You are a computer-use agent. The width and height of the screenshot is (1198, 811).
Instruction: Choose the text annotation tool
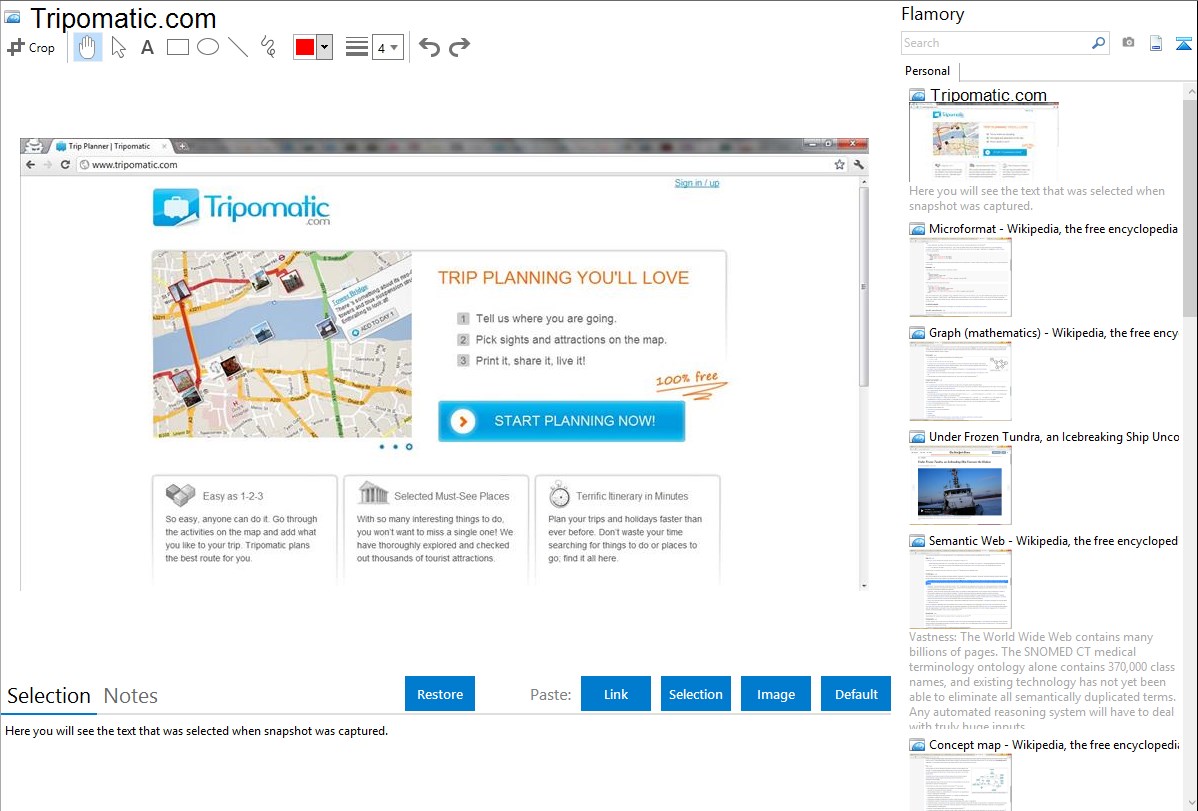tap(147, 47)
